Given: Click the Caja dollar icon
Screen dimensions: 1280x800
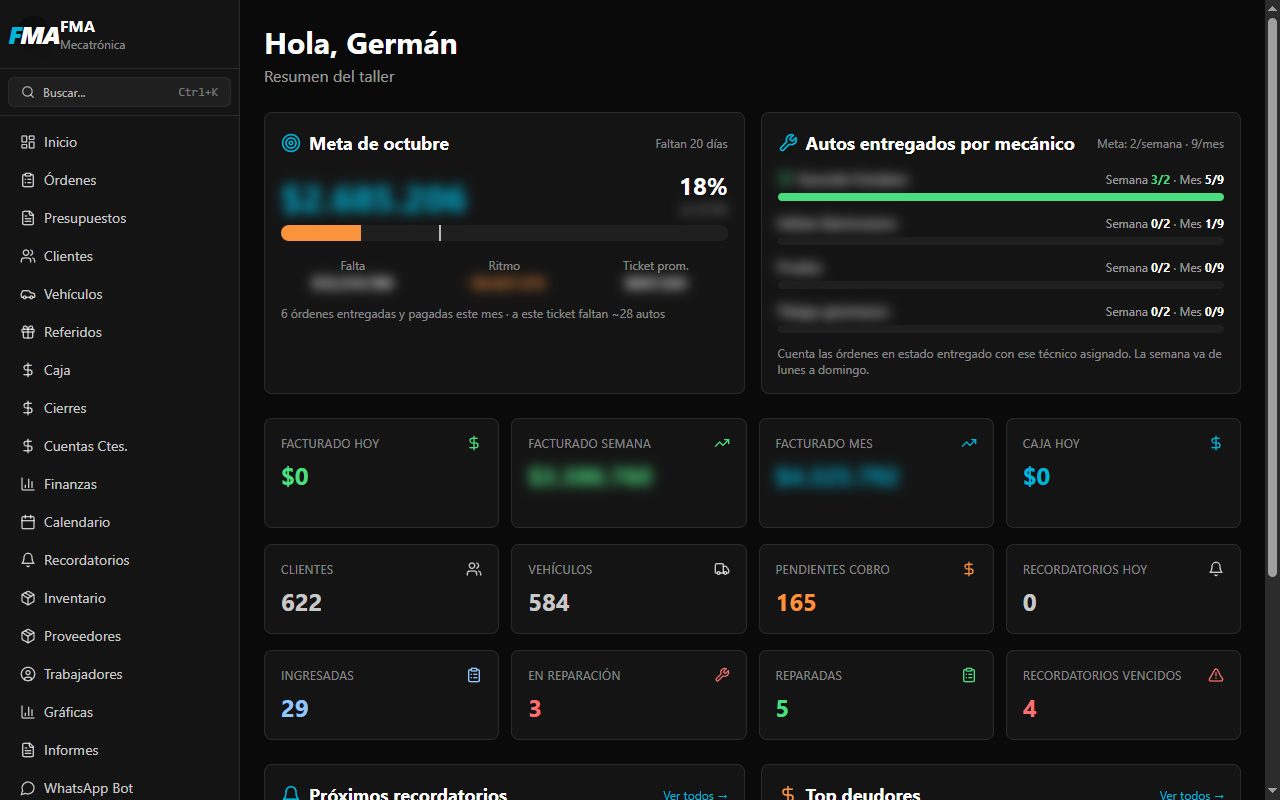Looking at the screenshot, I should [28, 370].
